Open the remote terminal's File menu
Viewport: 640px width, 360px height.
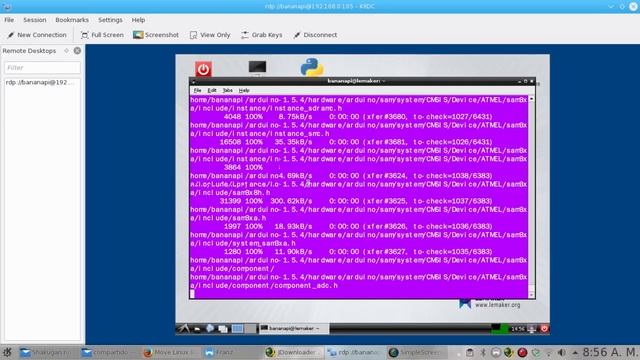pyautogui.click(x=198, y=90)
